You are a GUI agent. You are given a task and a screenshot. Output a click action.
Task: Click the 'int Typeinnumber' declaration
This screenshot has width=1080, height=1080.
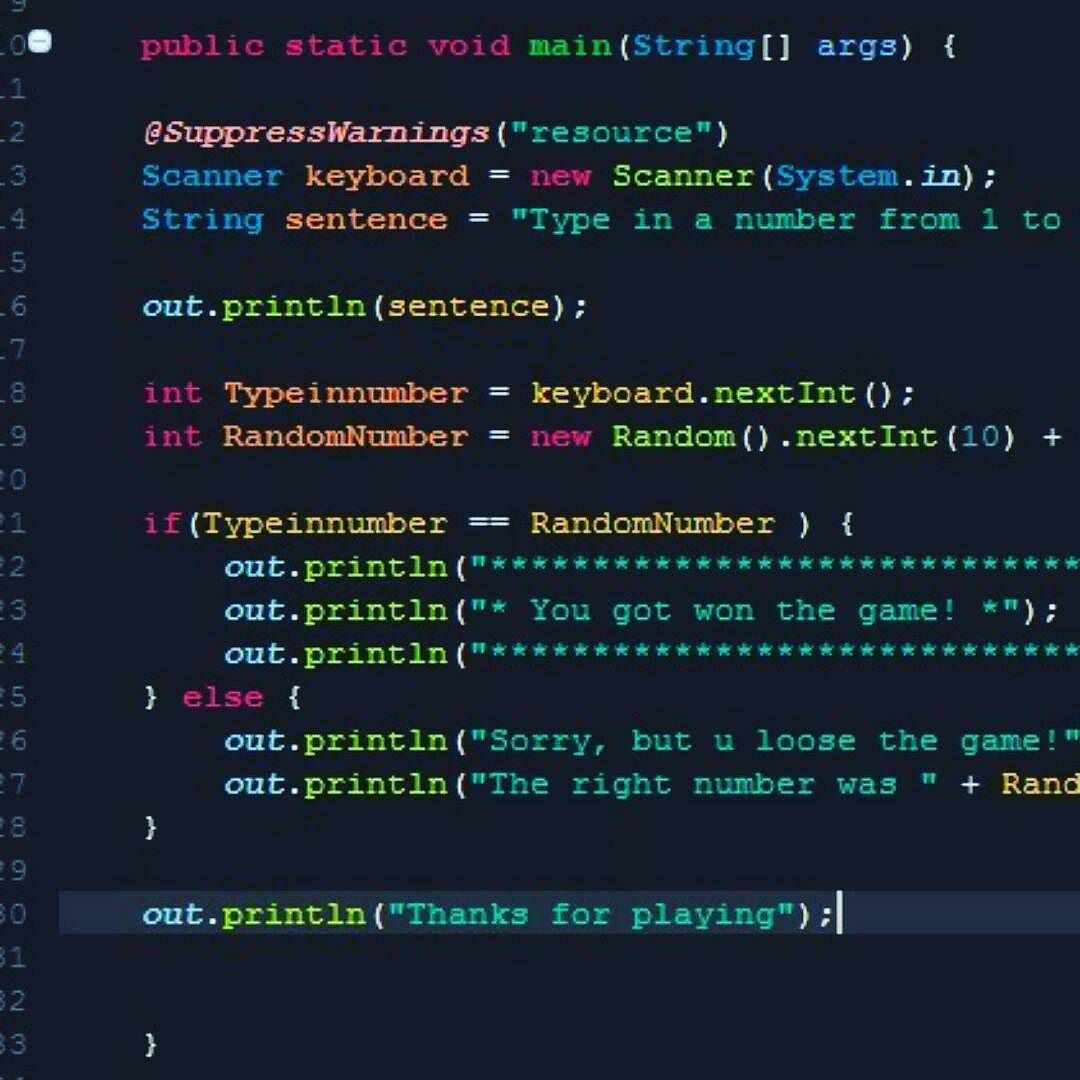(306, 394)
